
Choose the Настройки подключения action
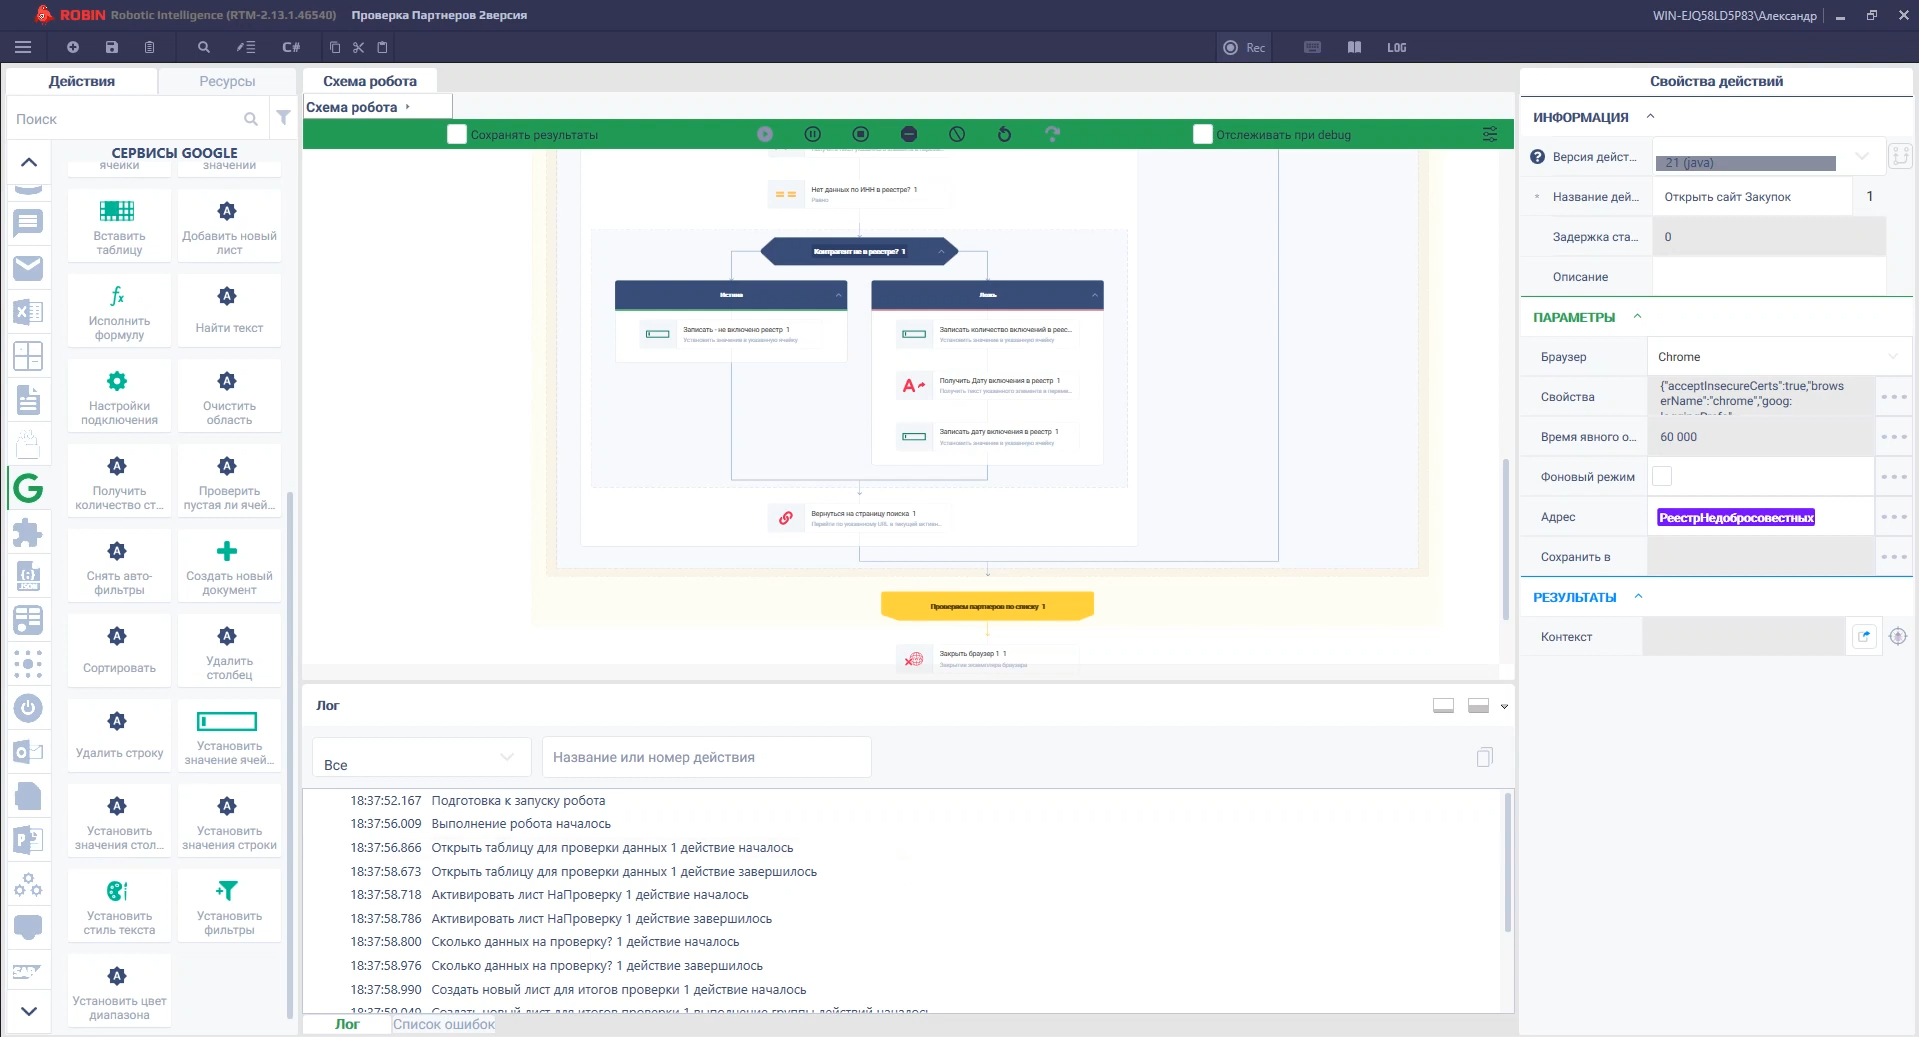pyautogui.click(x=119, y=397)
